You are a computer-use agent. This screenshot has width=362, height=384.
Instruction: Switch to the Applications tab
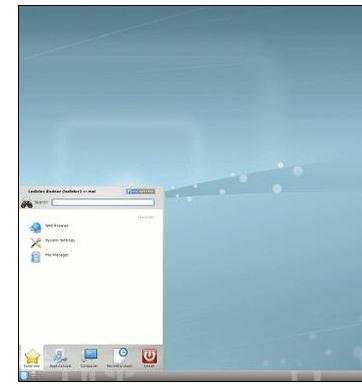click(x=60, y=358)
